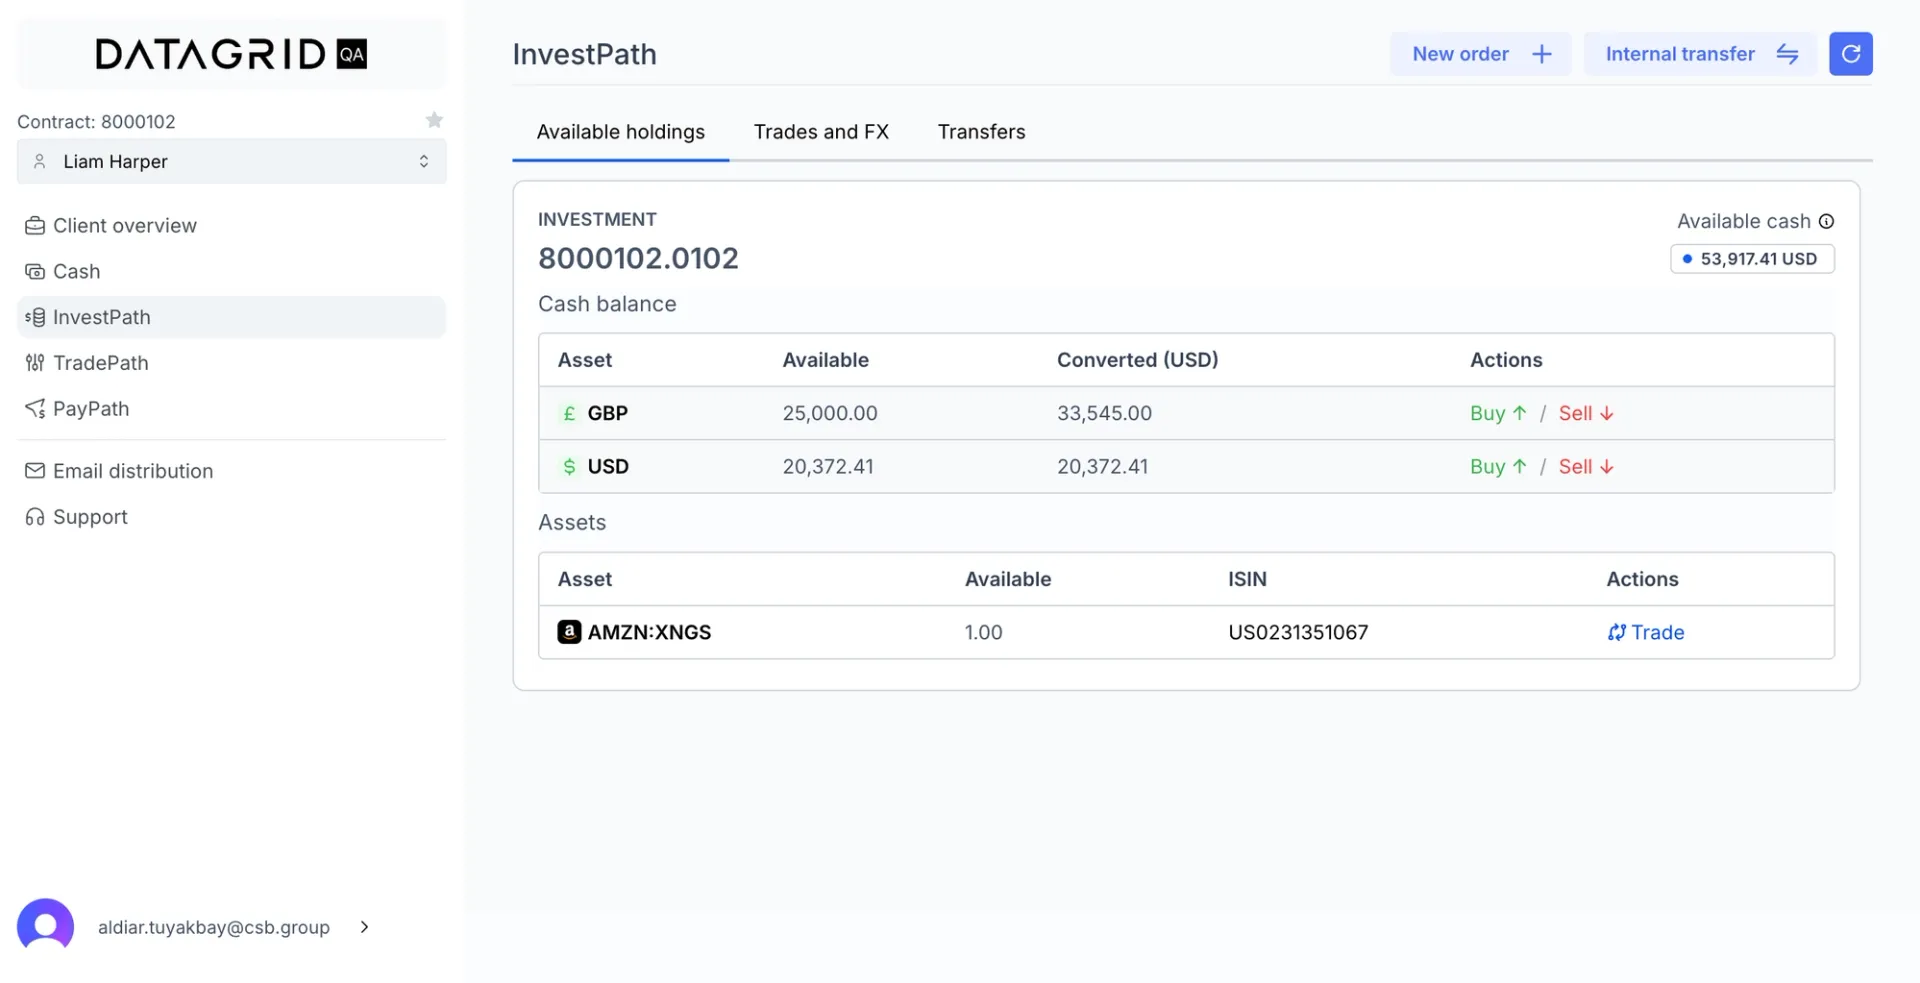Switch to the Available holdings tab
The image size is (1920, 983).
pyautogui.click(x=620, y=132)
